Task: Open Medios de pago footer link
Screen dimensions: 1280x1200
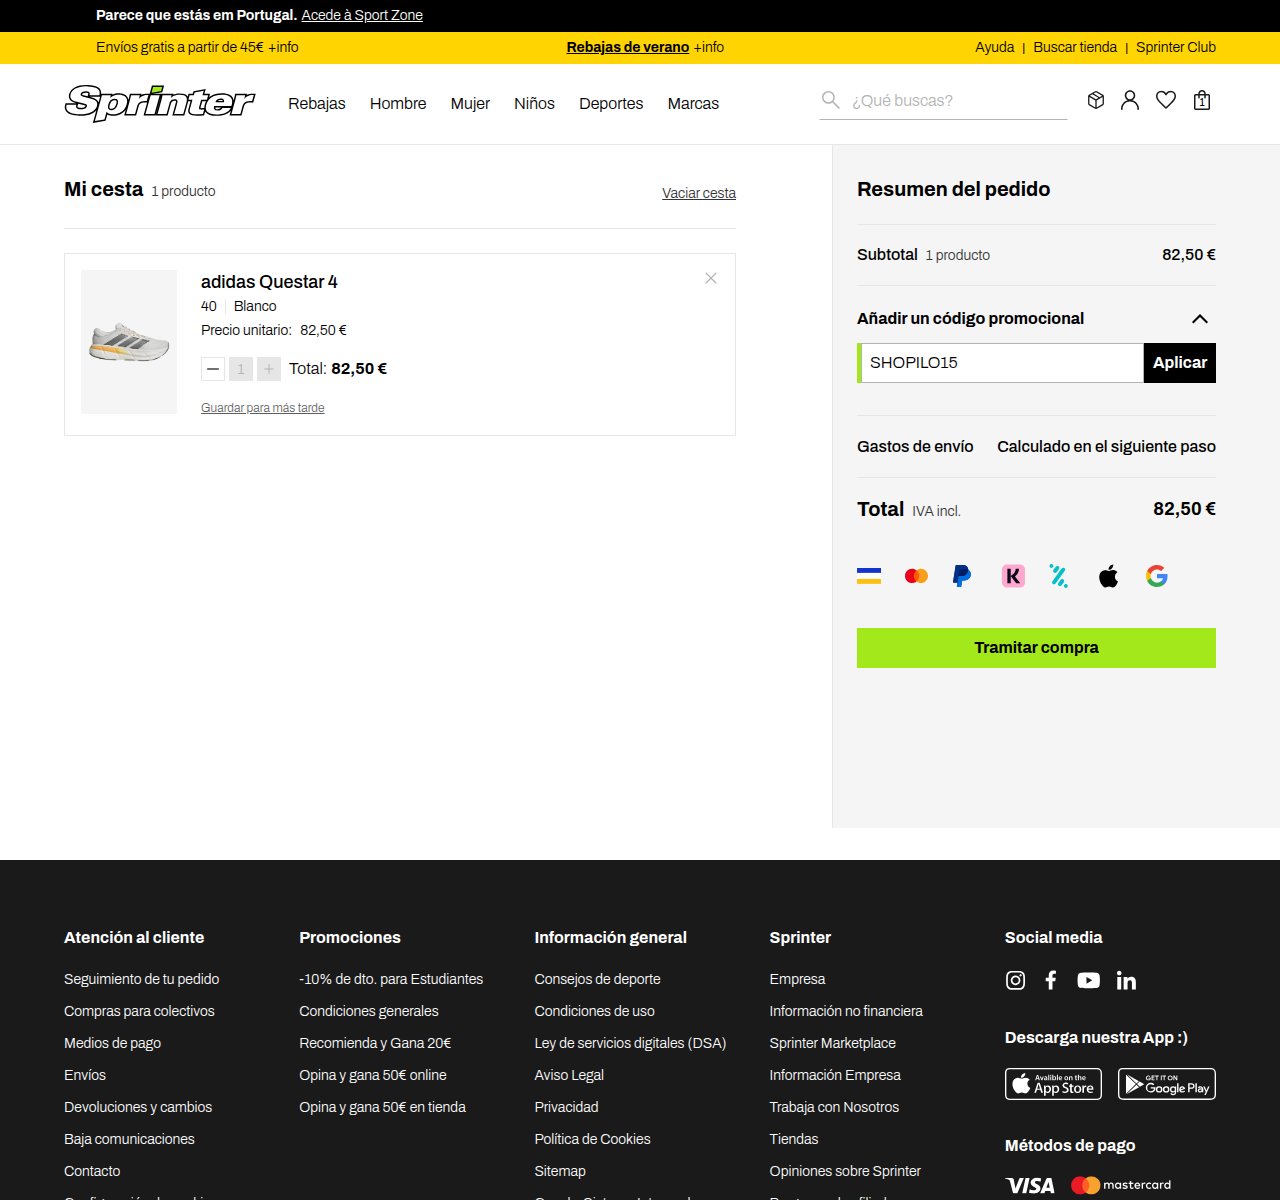Action: tap(112, 1043)
